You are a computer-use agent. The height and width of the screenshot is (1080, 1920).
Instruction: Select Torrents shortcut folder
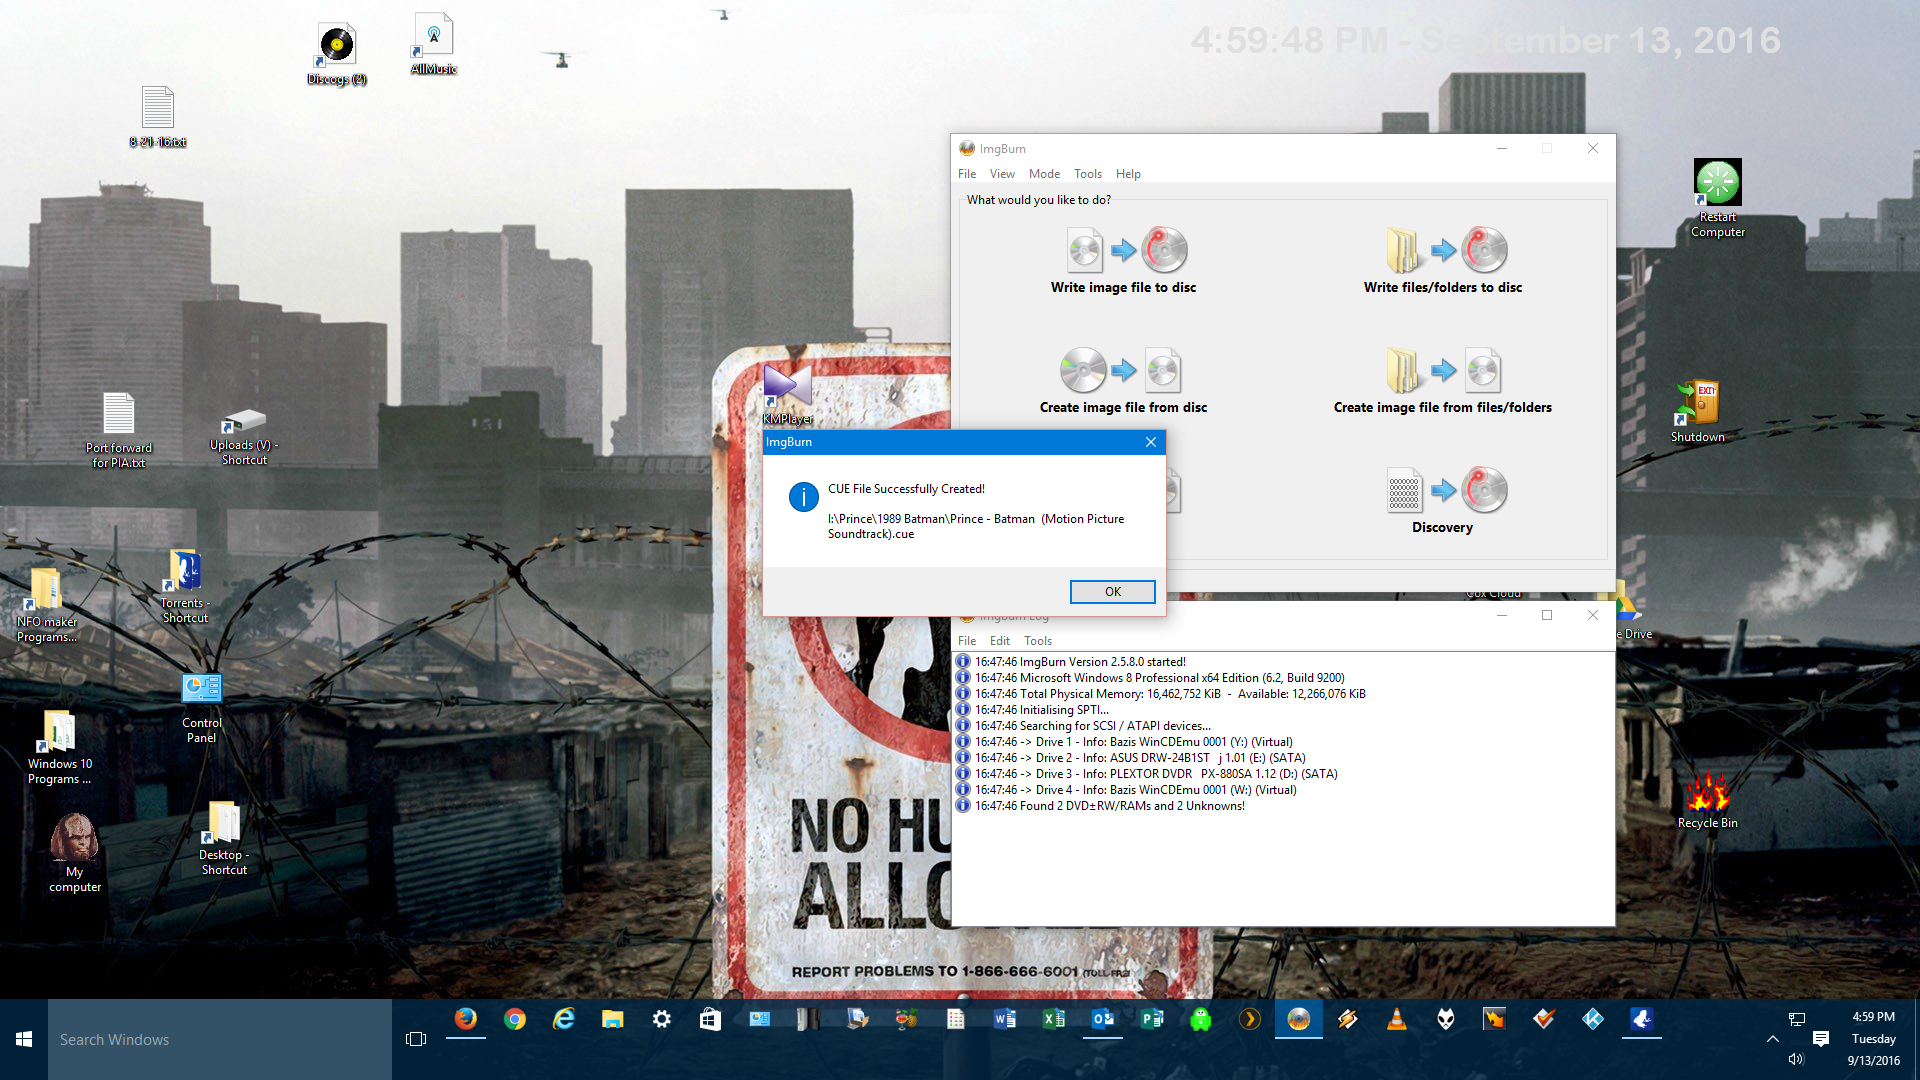tap(185, 587)
